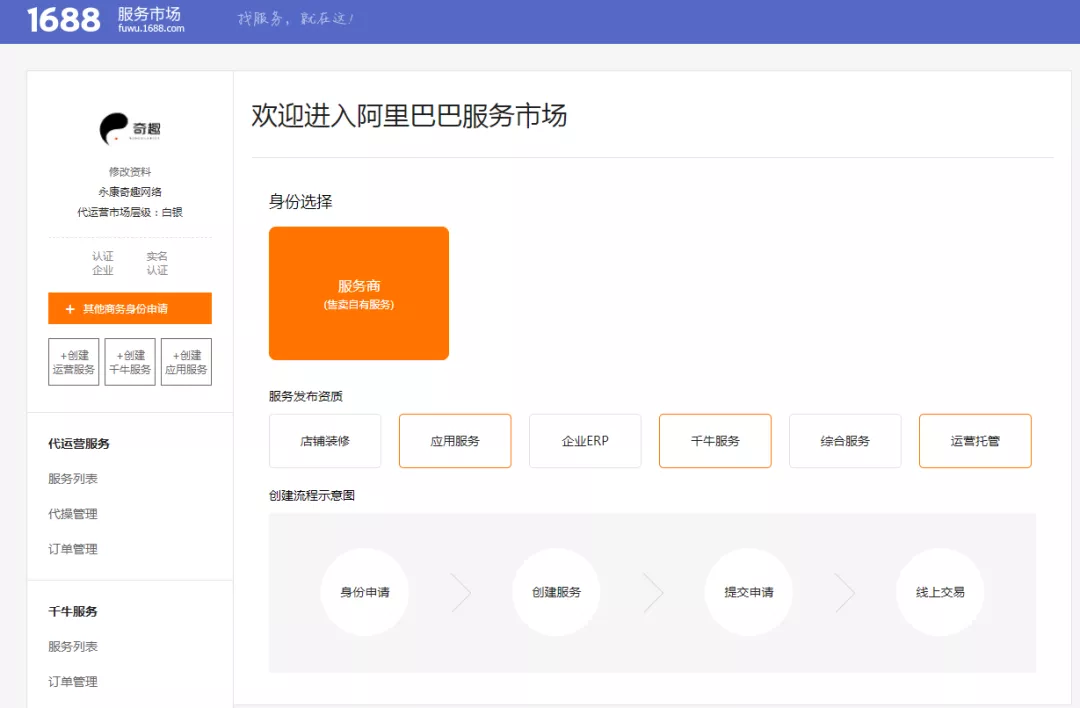Click the 创建服务 step circle

click(557, 592)
